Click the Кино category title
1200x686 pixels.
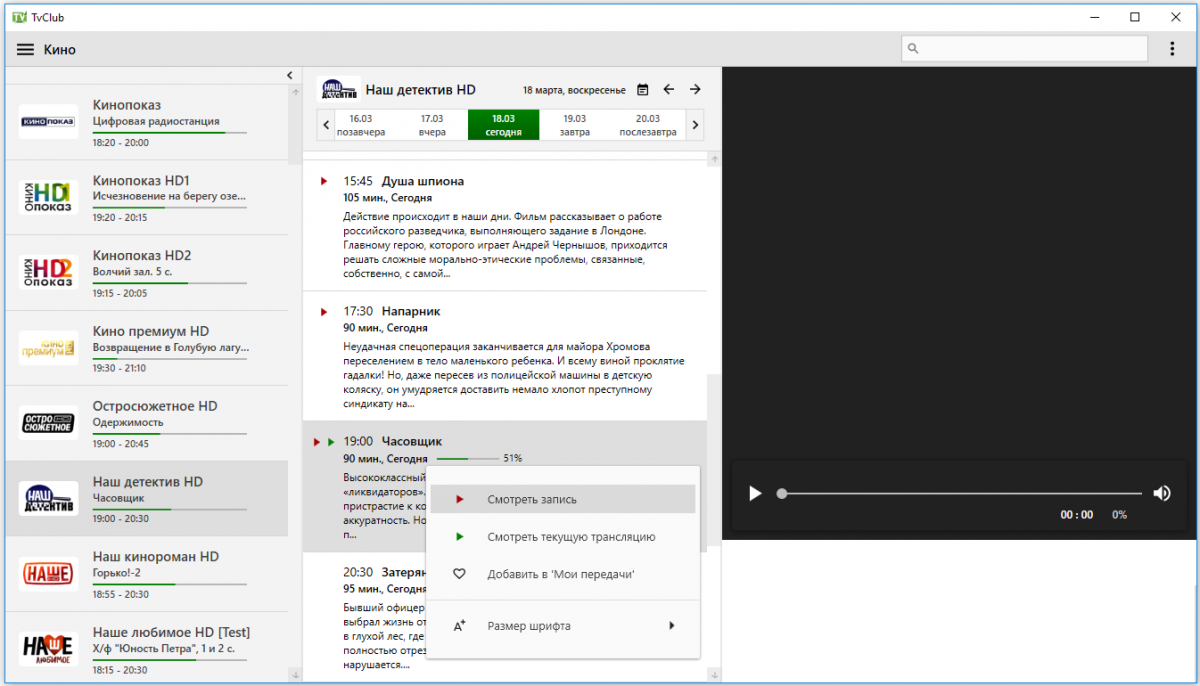(60, 49)
